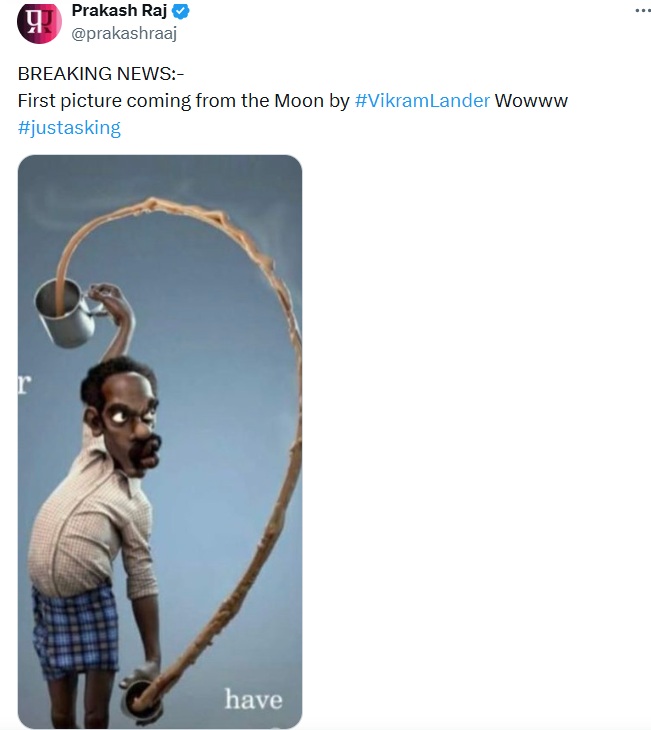This screenshot has width=651, height=730.
Task: Click the top of the tea stream arc
Action: coord(151,203)
